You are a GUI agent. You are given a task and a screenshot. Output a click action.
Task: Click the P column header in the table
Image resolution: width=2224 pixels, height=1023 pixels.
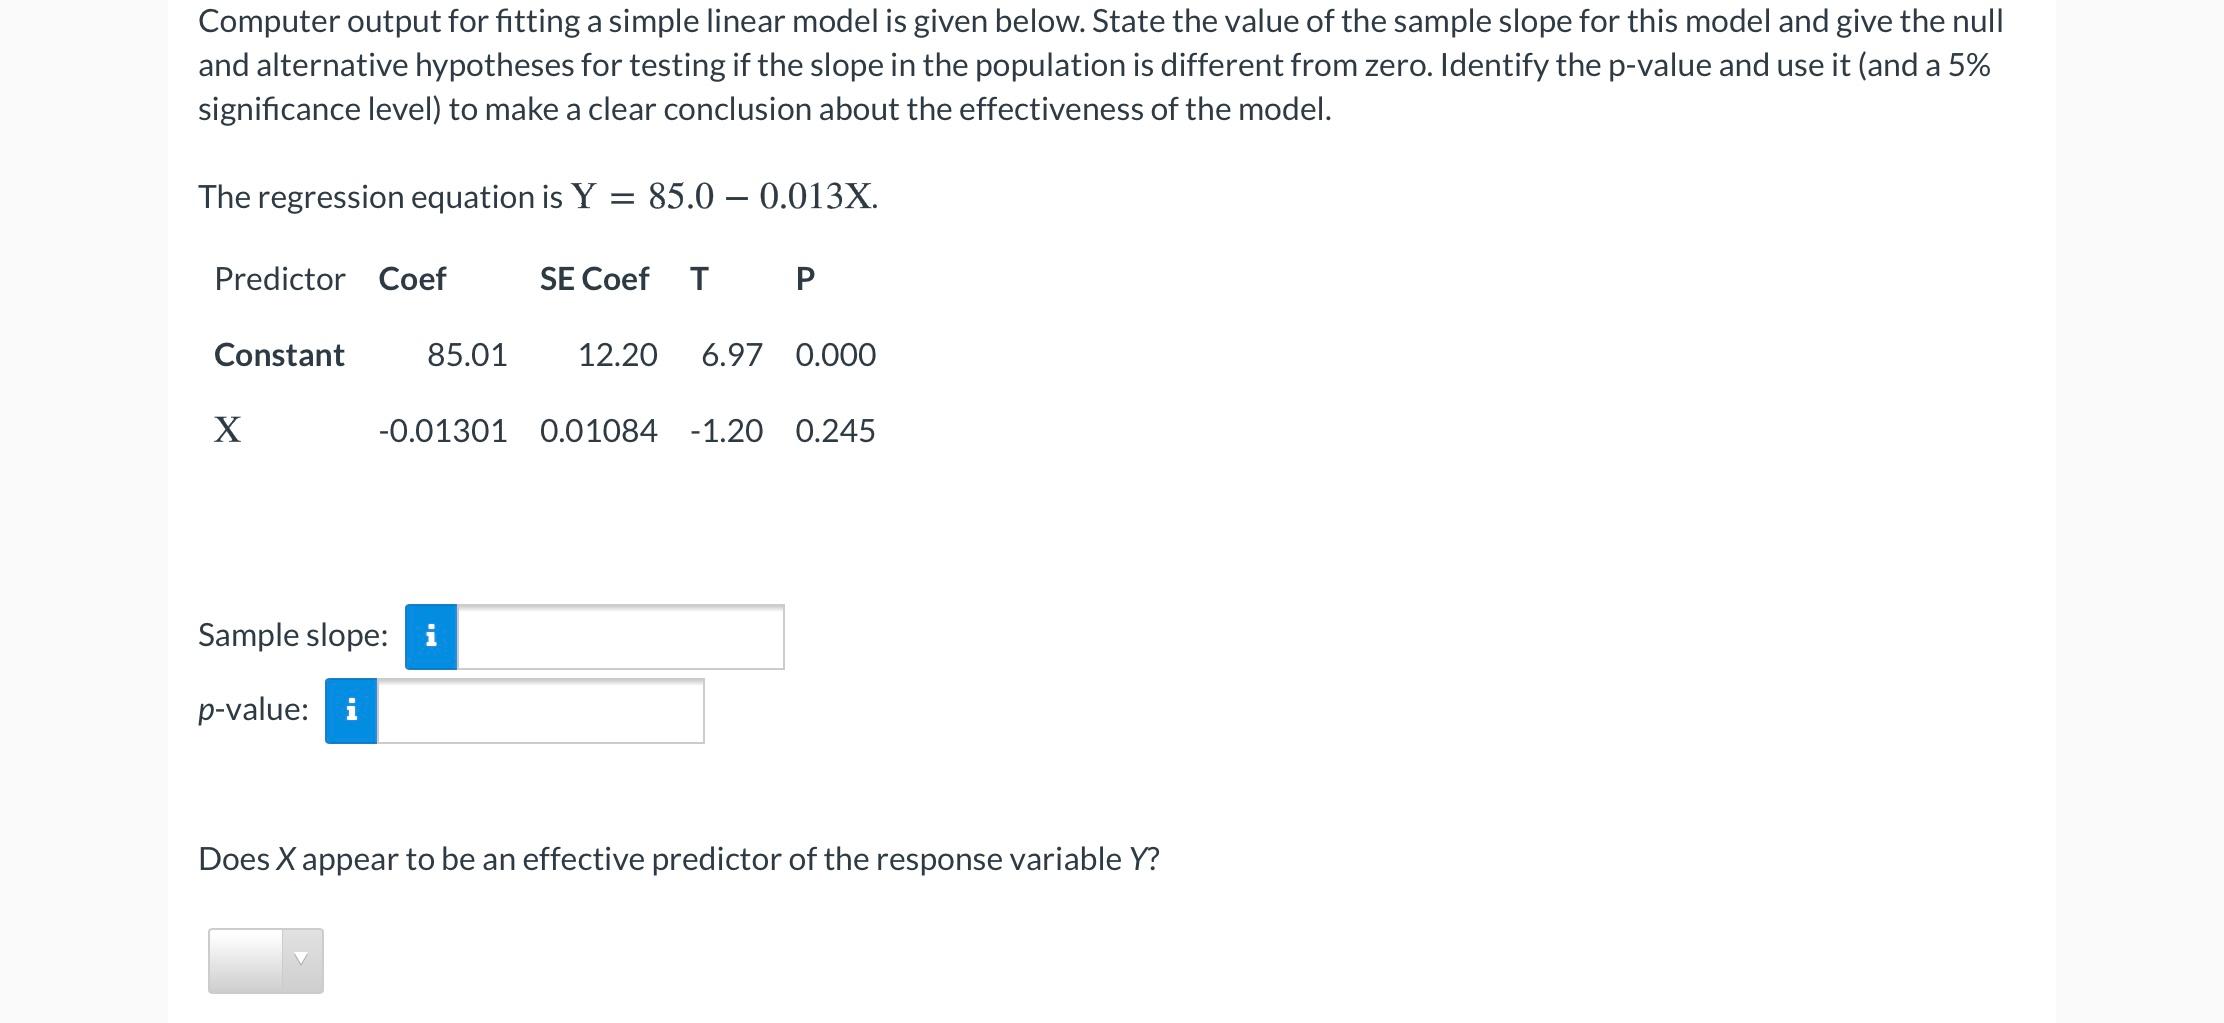[804, 279]
